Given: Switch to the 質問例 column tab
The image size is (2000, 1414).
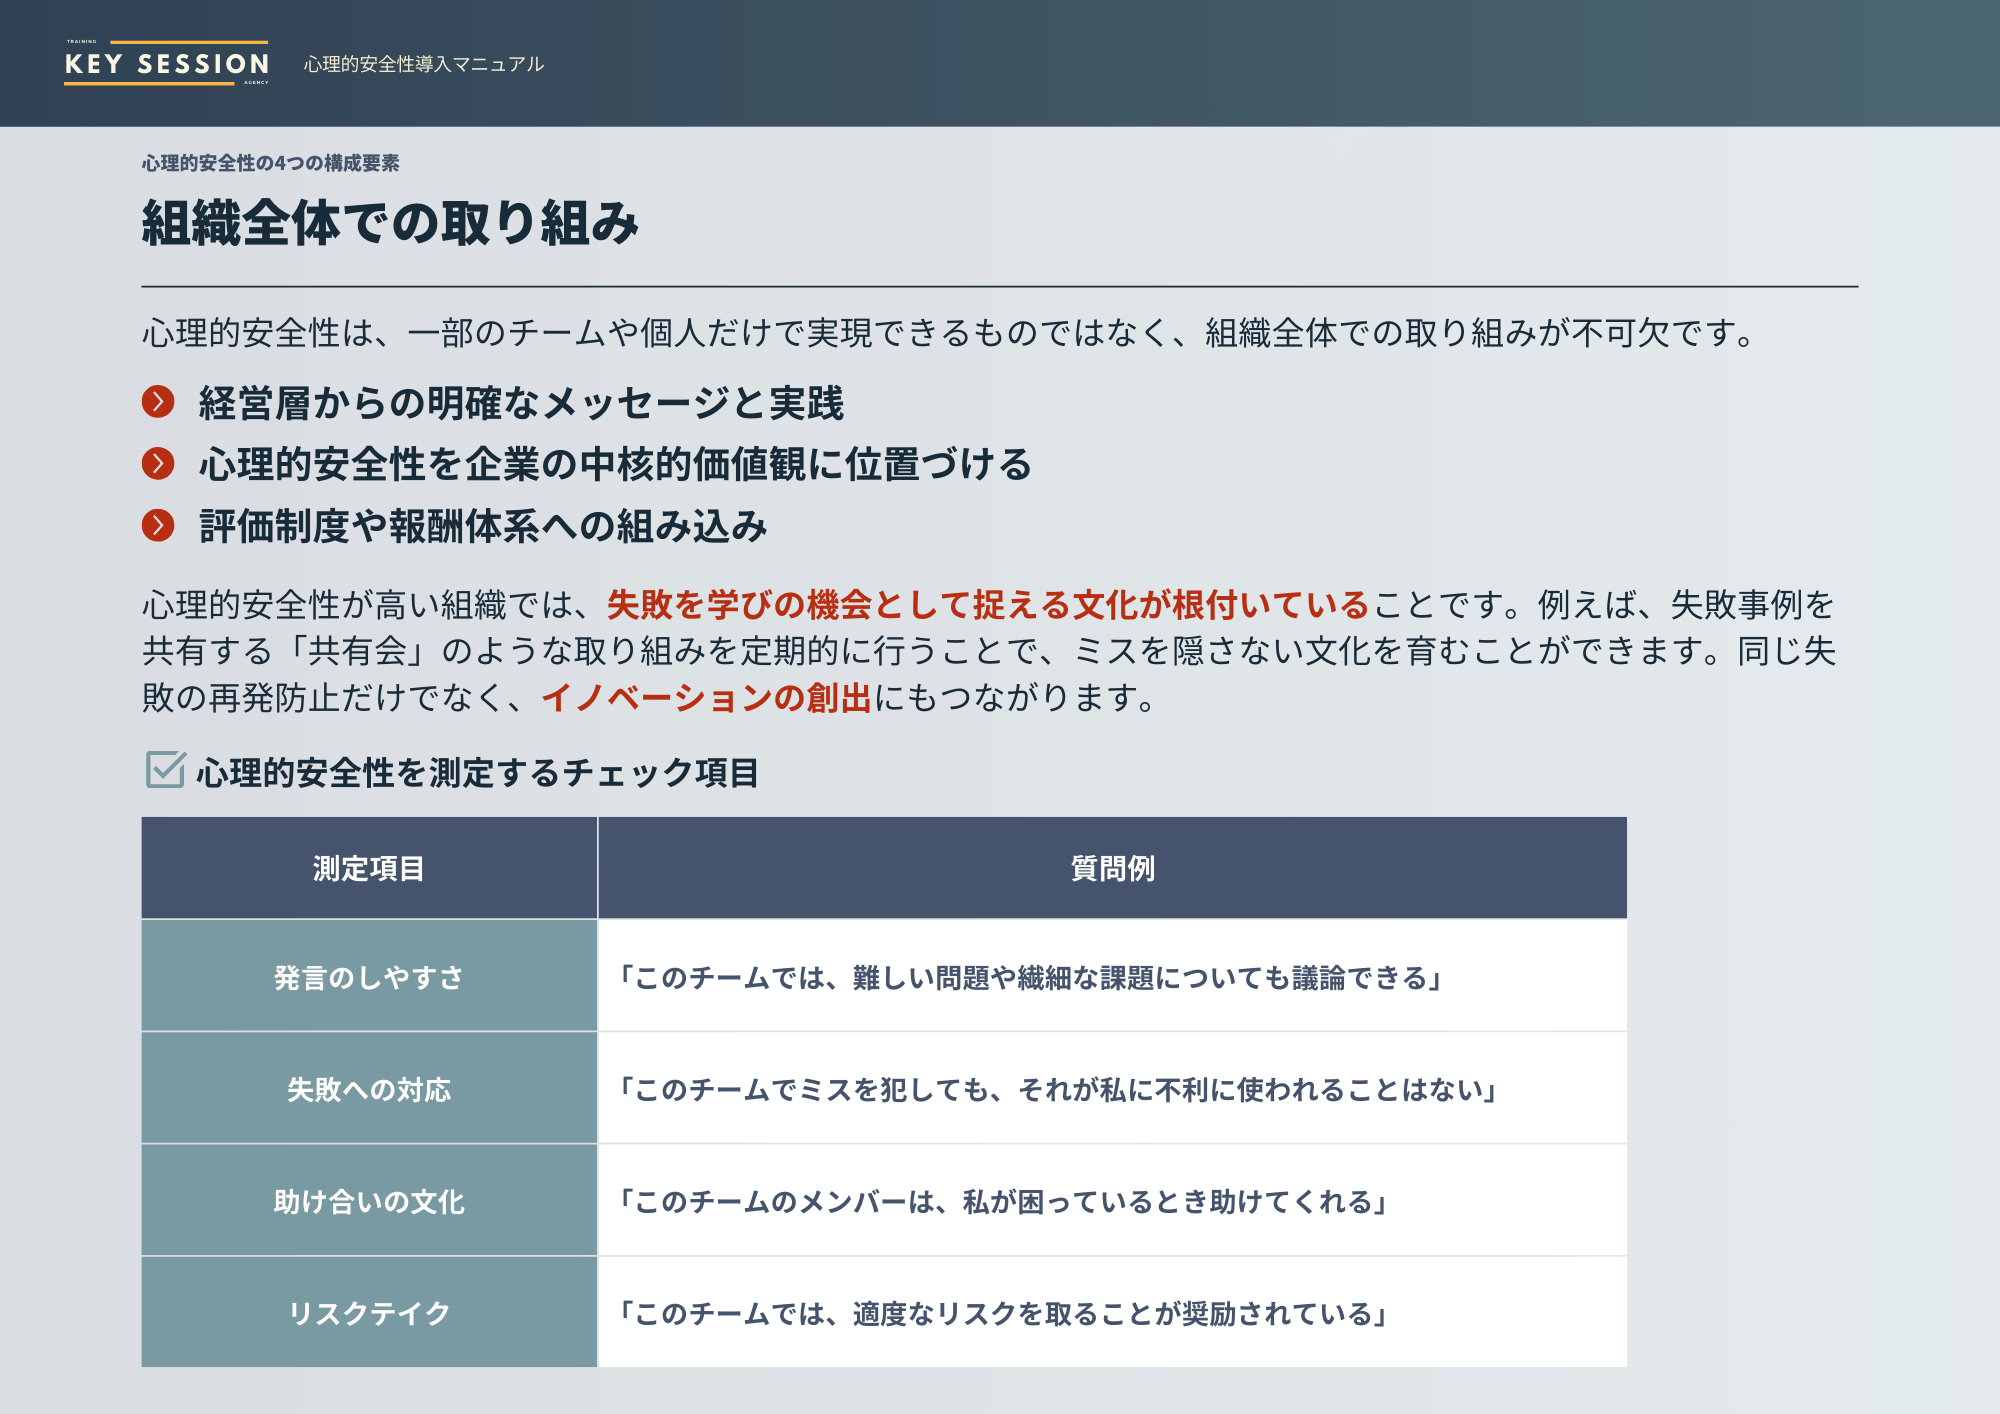Looking at the screenshot, I should tap(1112, 868).
